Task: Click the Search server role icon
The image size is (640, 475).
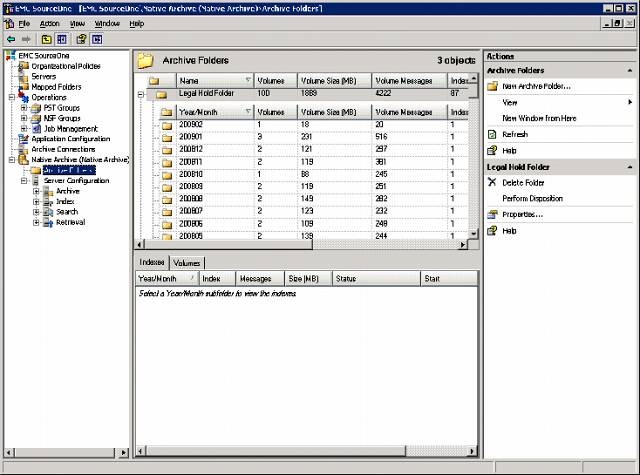Action: [48, 212]
